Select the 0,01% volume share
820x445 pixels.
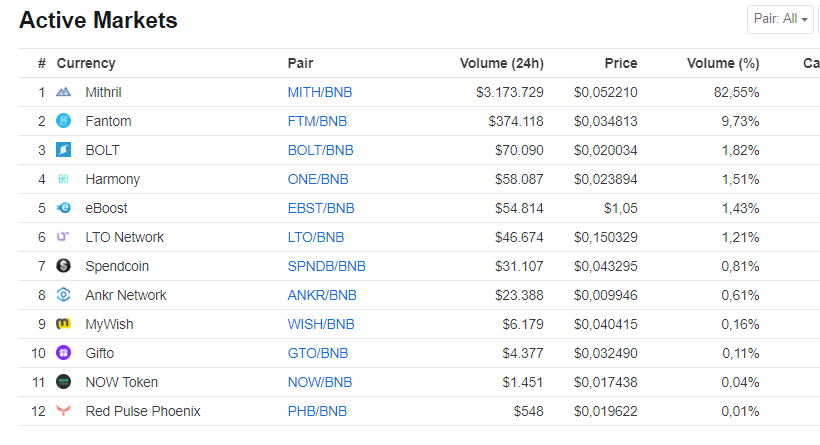(740, 412)
